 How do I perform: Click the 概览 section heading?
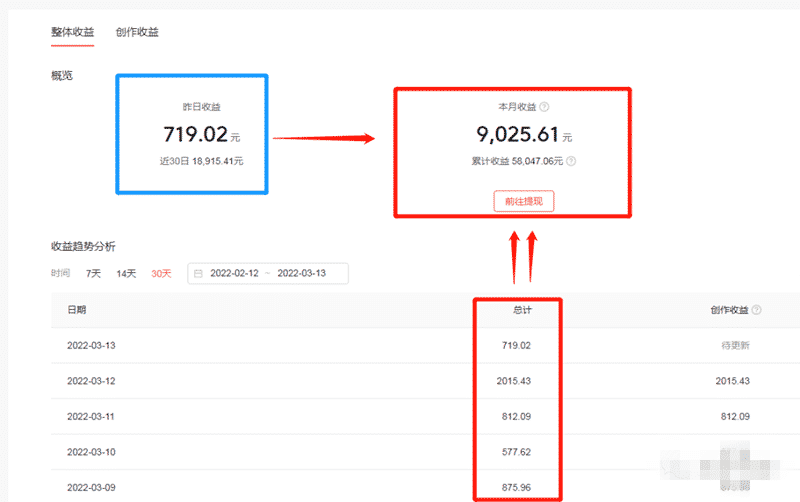62,76
